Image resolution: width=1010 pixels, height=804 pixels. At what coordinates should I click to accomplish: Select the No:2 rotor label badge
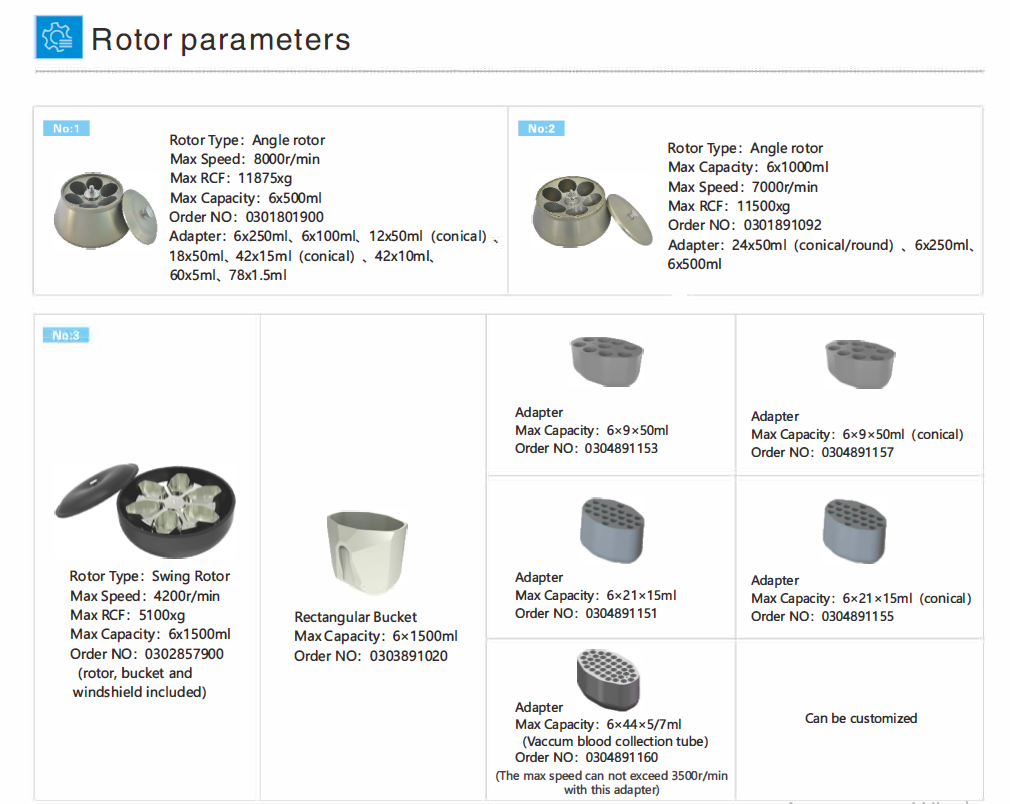[541, 128]
